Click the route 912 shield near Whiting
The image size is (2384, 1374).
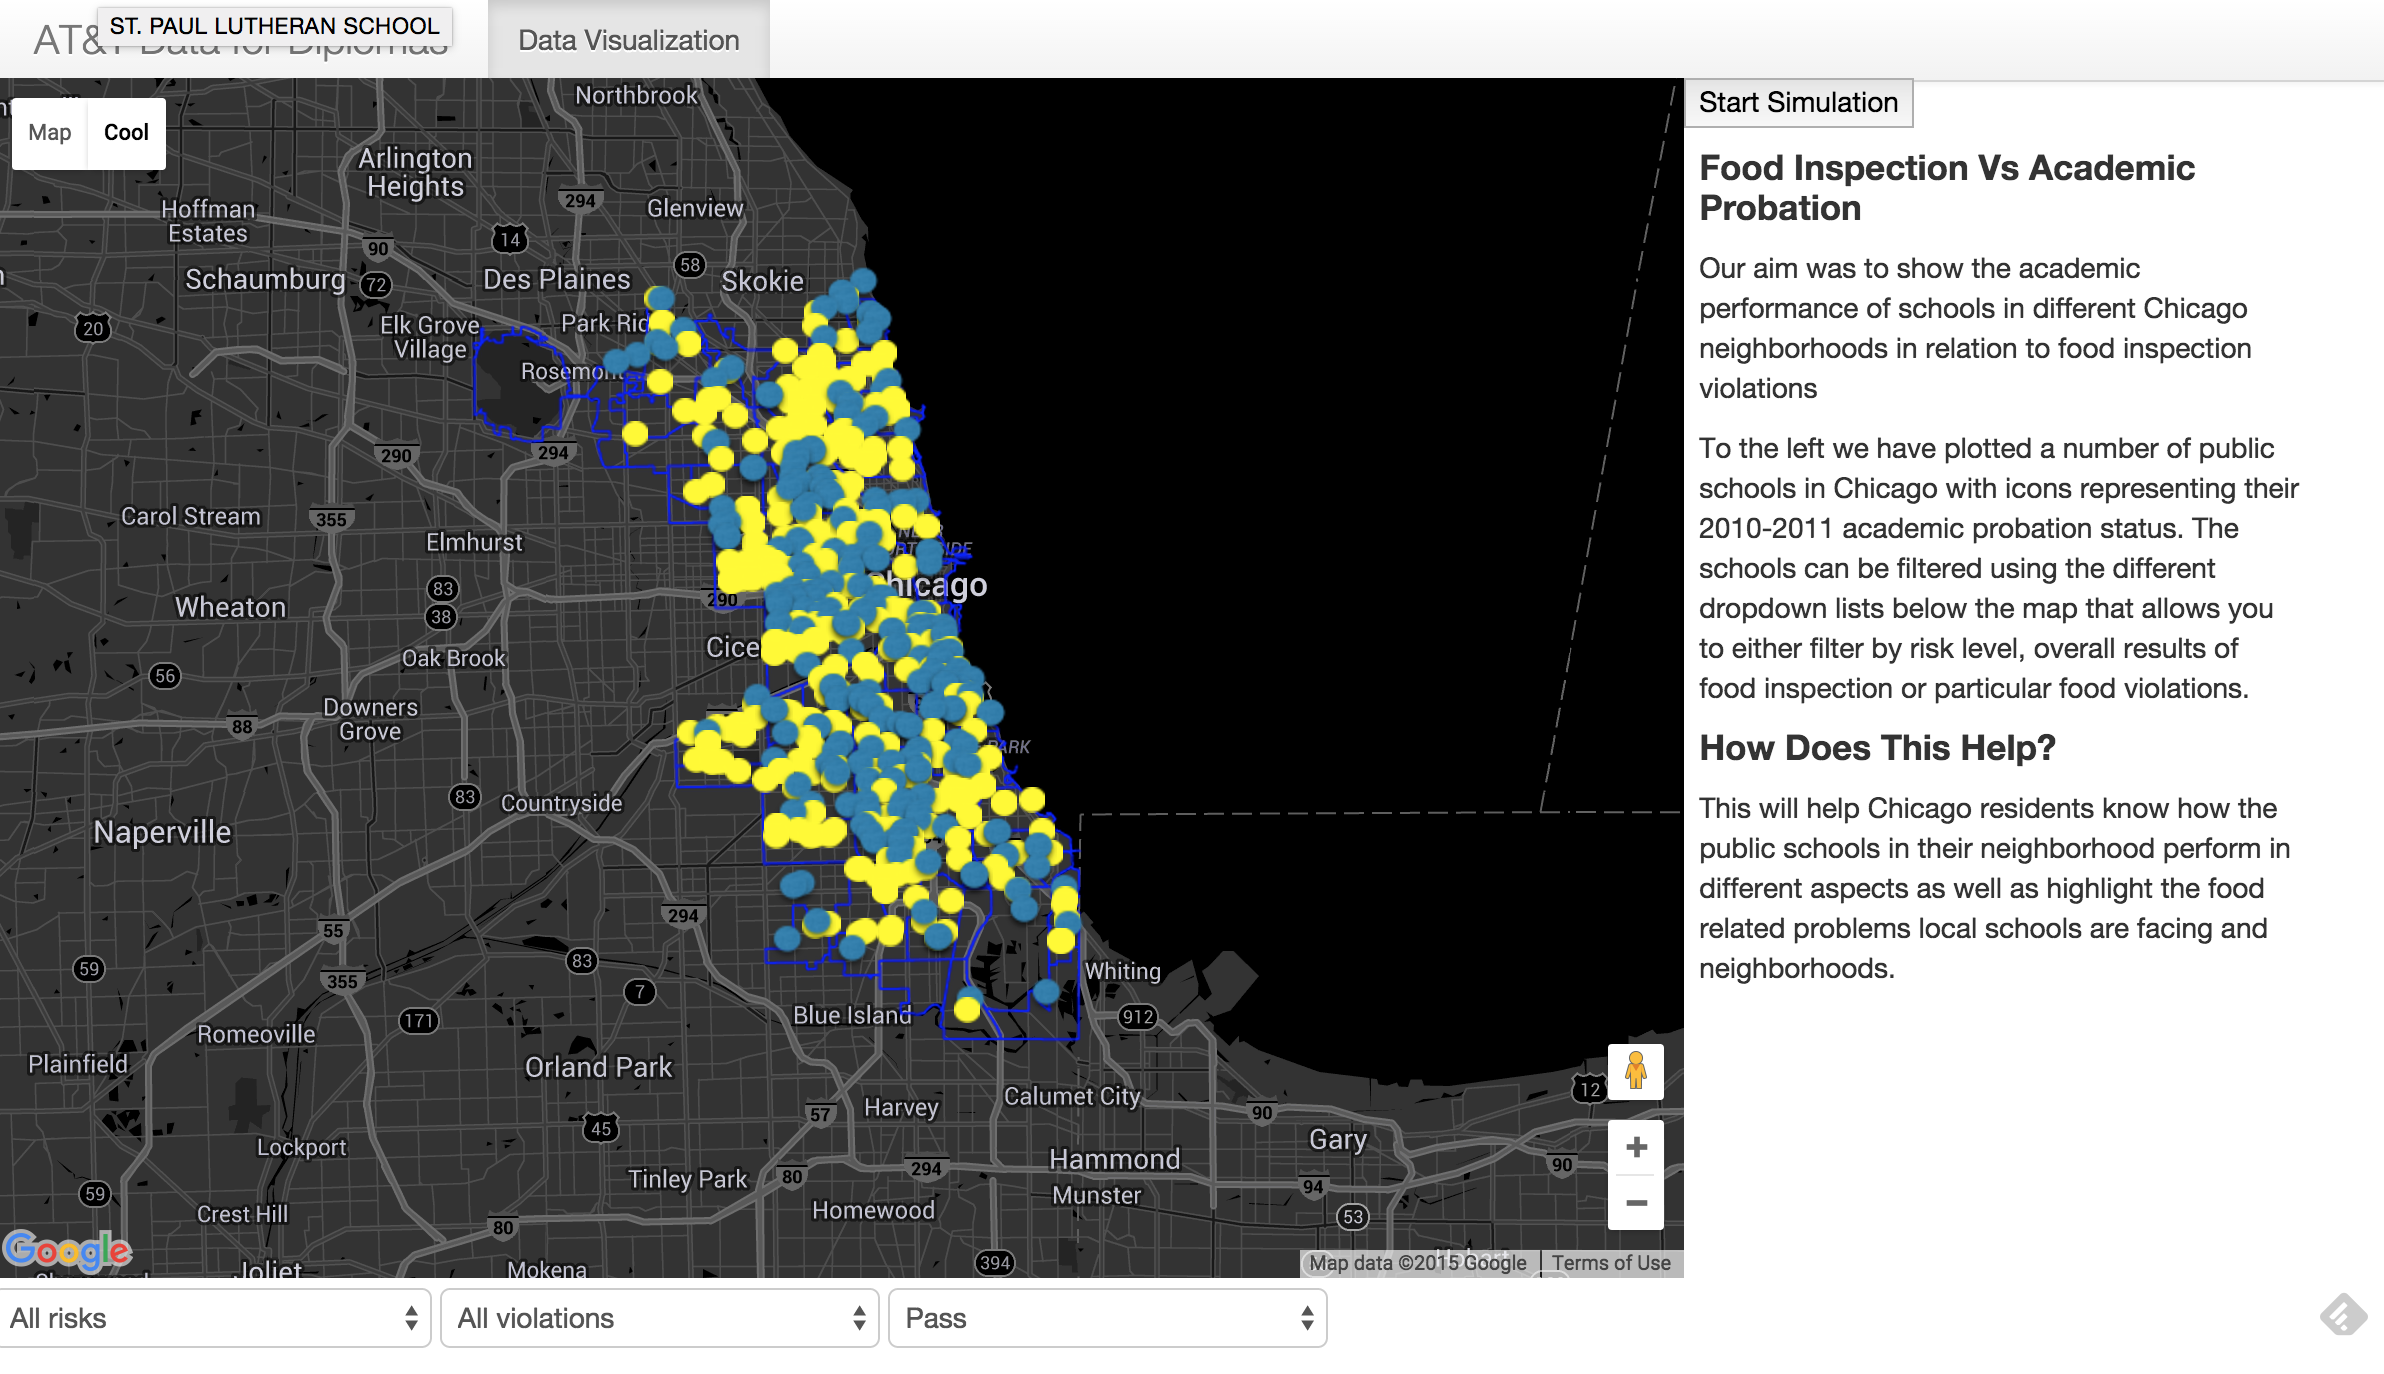[1137, 1017]
